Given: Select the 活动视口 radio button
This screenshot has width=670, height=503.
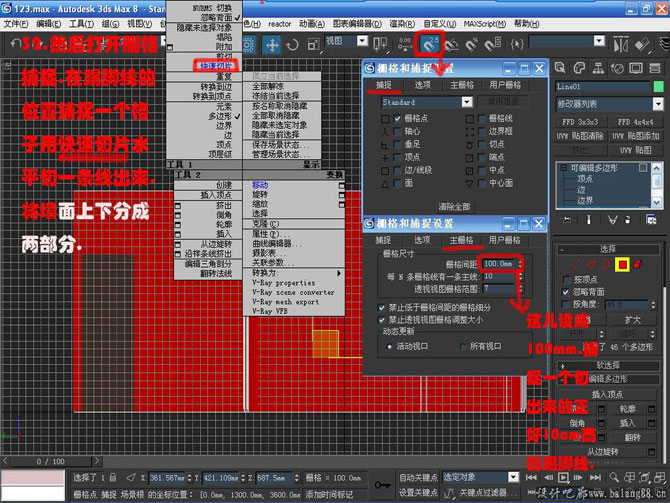Looking at the screenshot, I should click(x=389, y=347).
